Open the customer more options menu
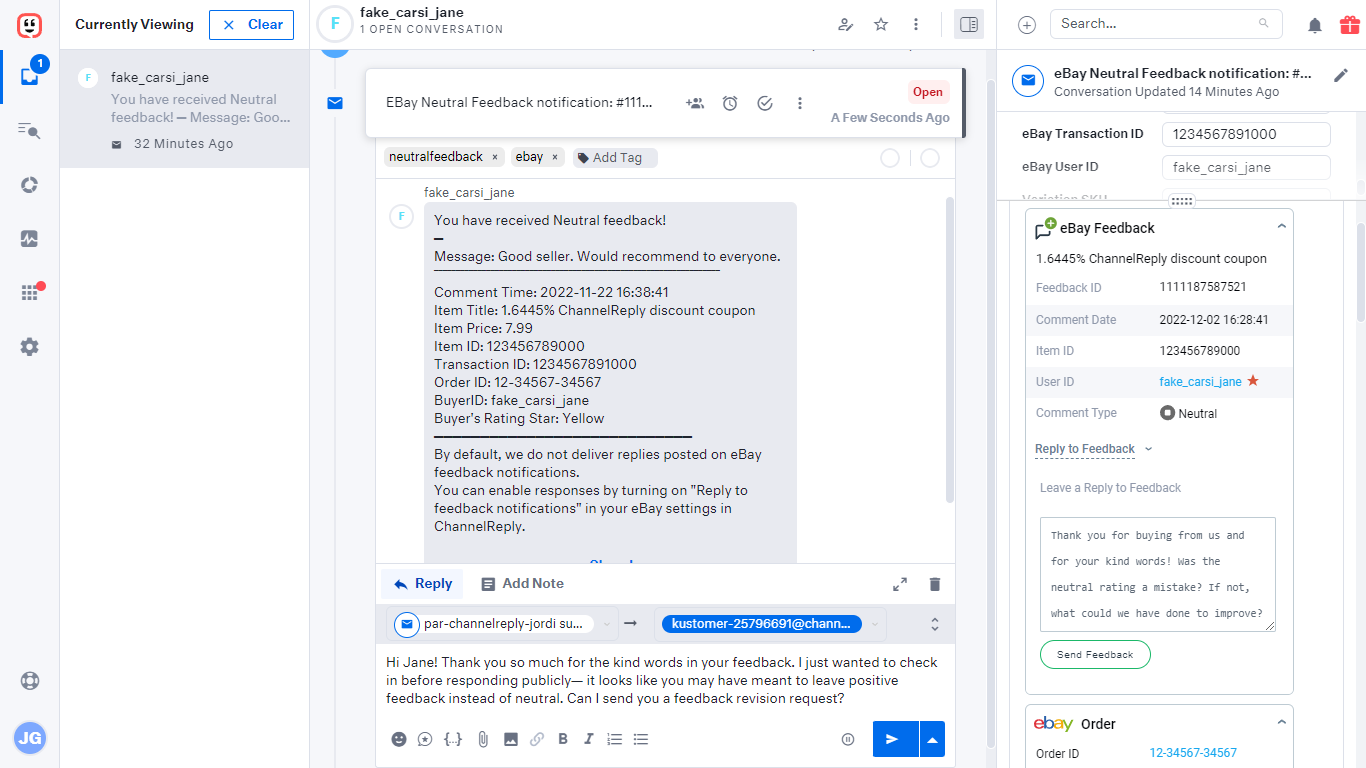Viewport: 1366px width, 768px height. (916, 24)
